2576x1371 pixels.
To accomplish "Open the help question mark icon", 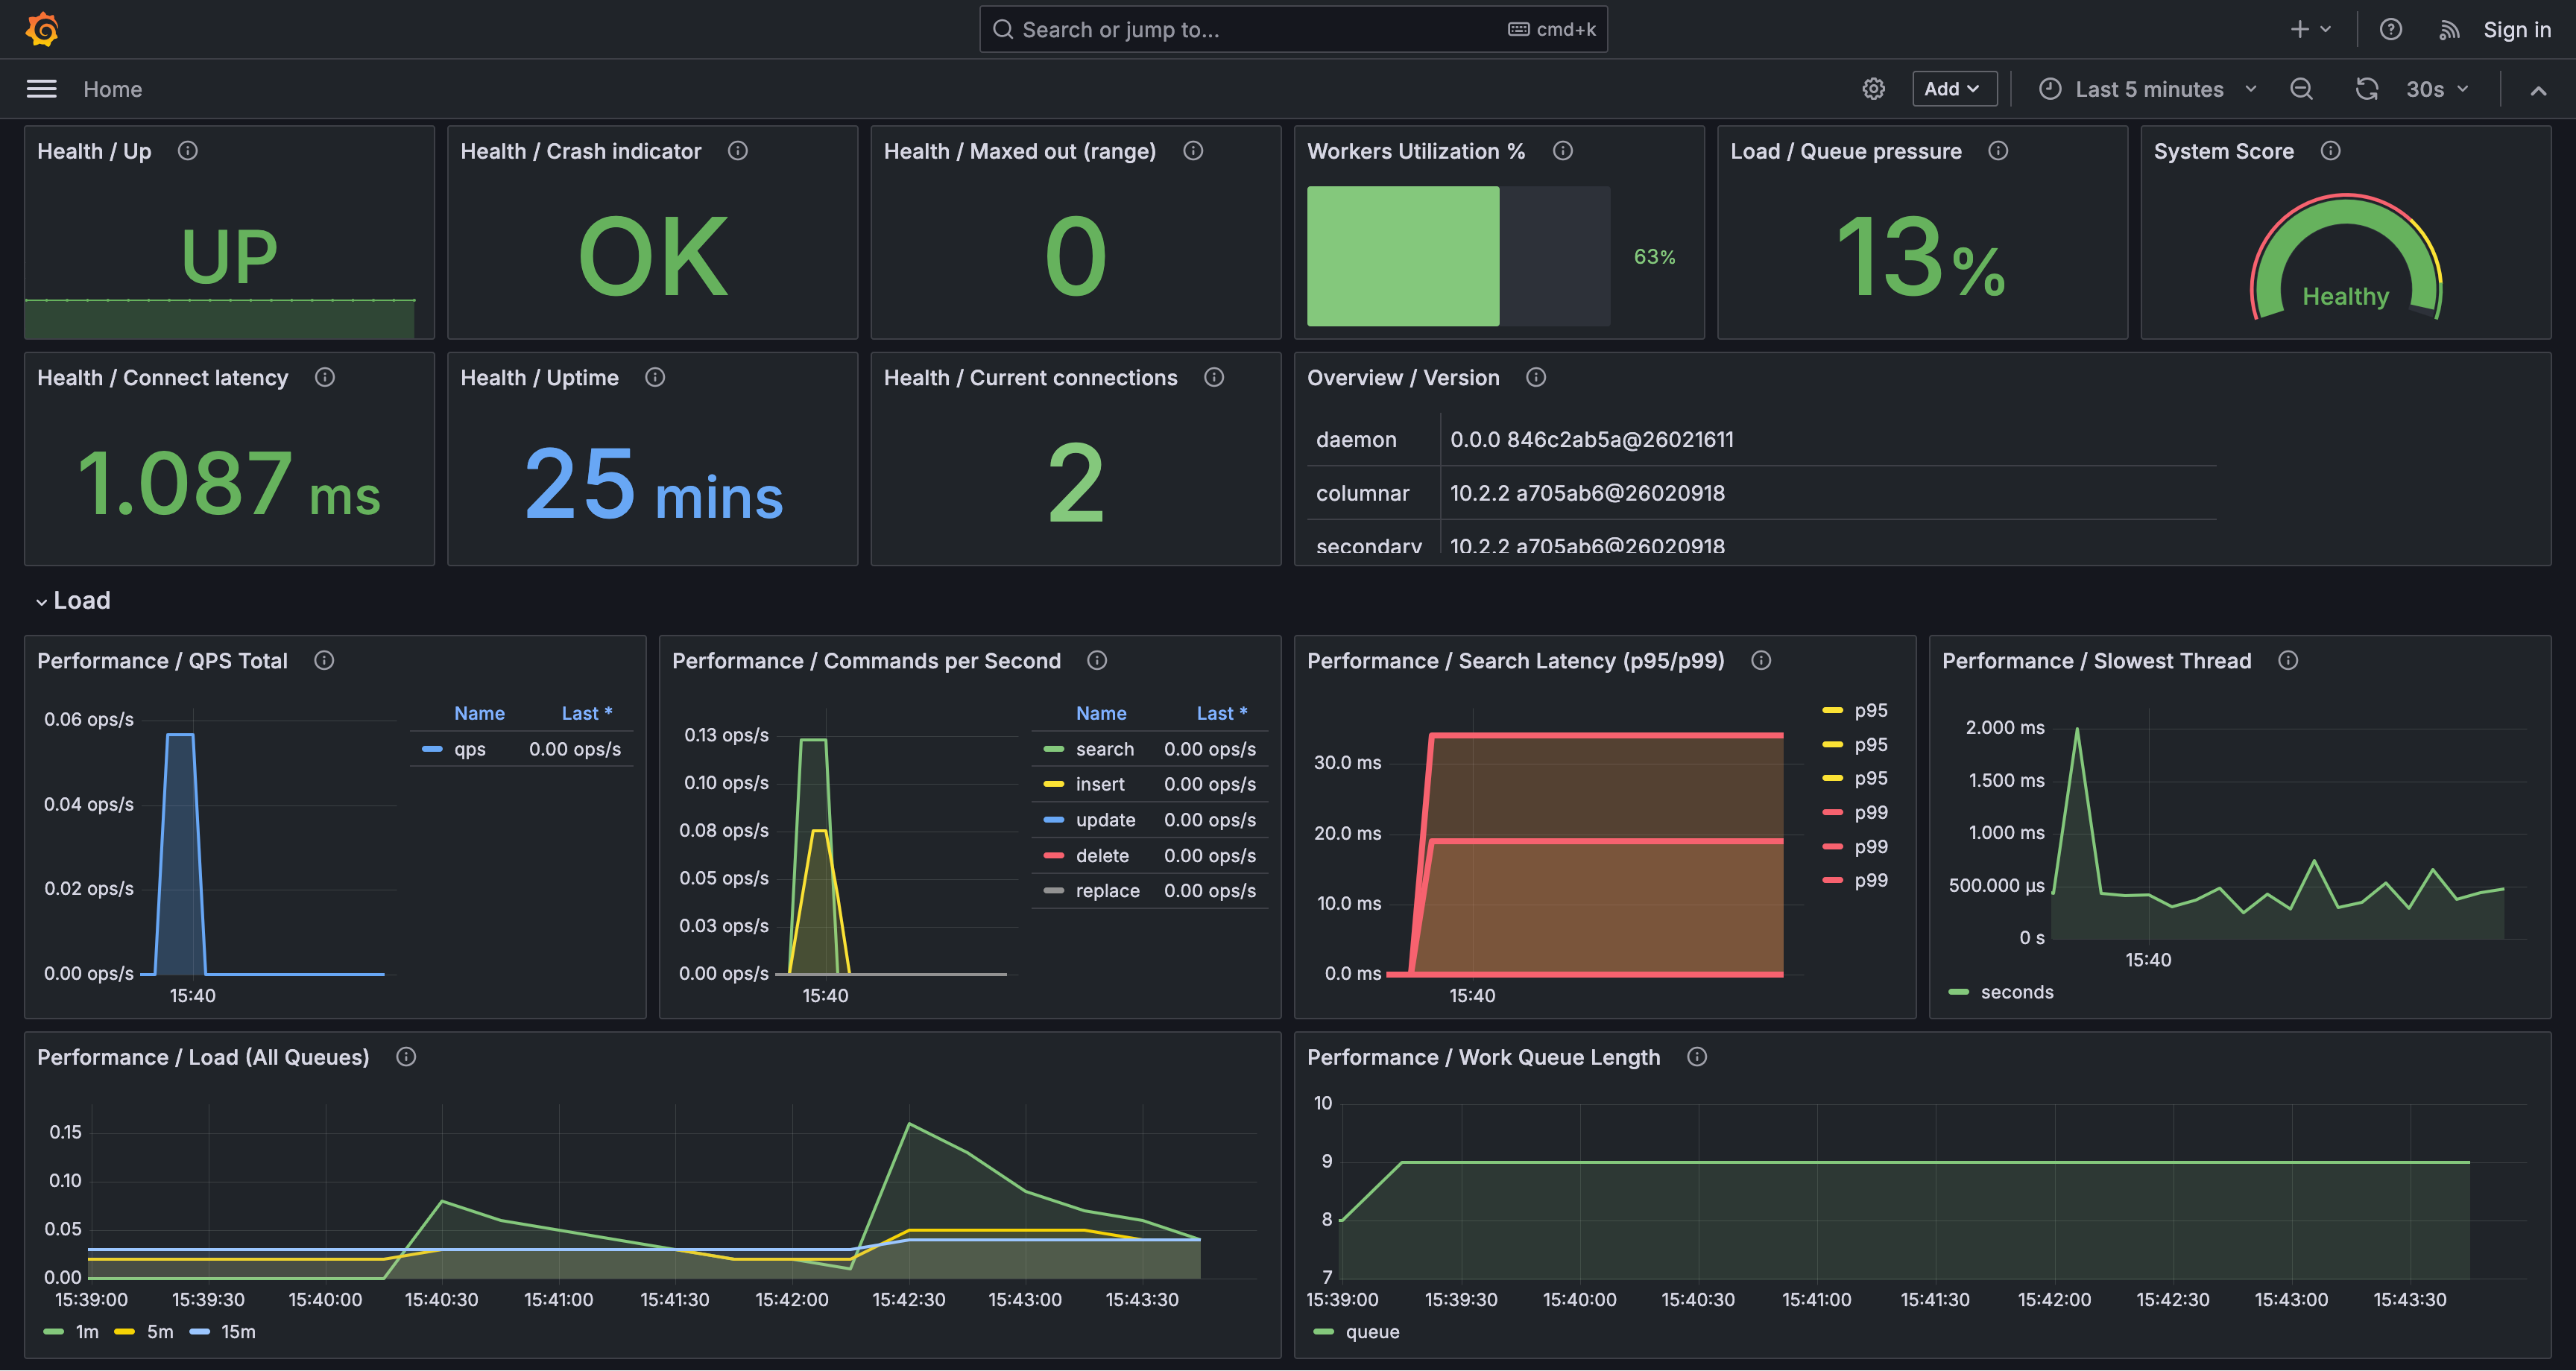I will pos(2391,29).
